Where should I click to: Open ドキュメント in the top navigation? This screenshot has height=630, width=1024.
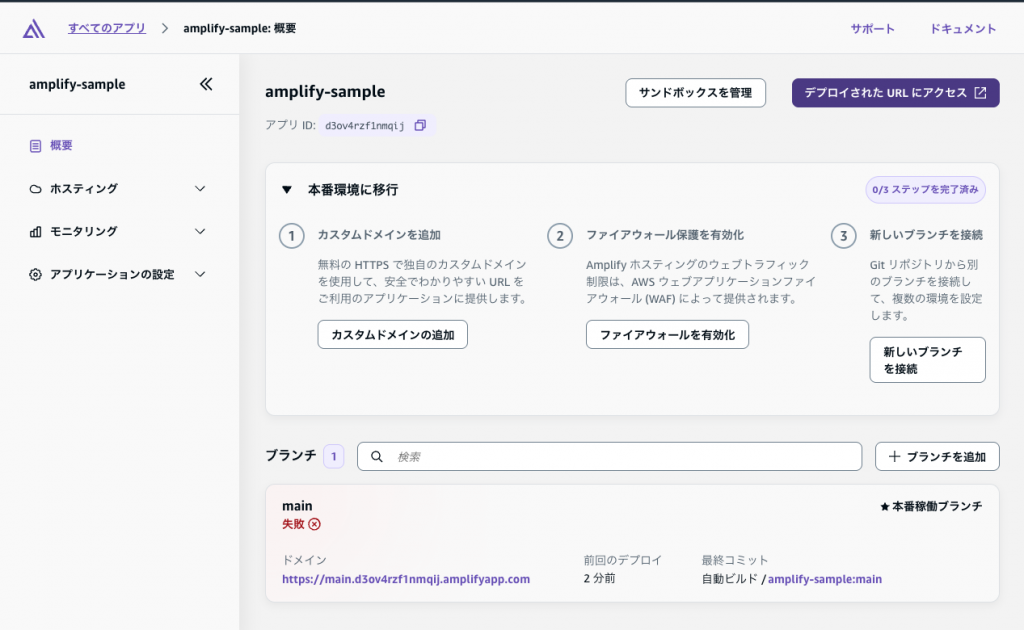pos(961,29)
